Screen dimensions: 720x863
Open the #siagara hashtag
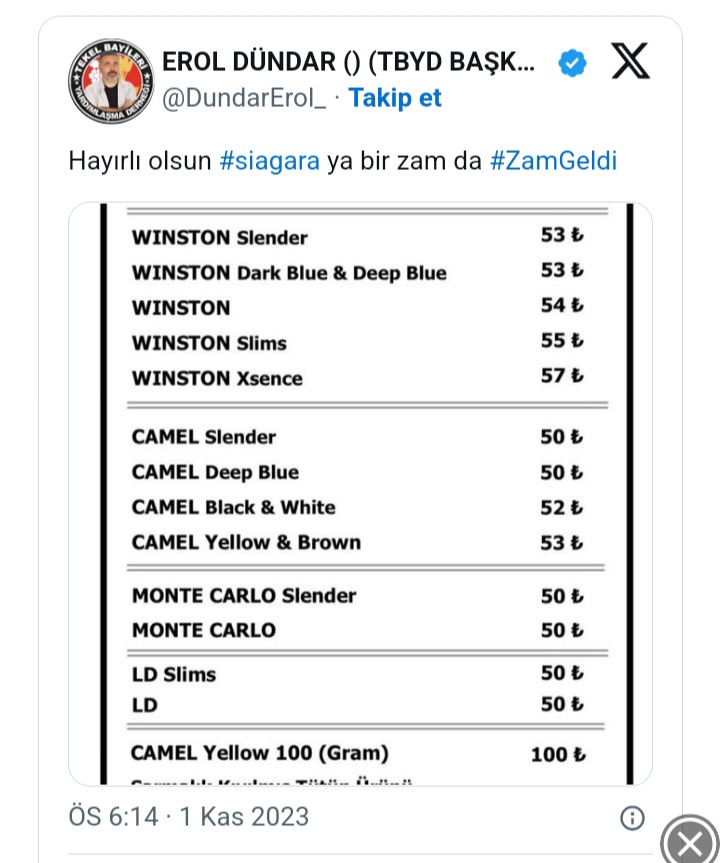269,161
